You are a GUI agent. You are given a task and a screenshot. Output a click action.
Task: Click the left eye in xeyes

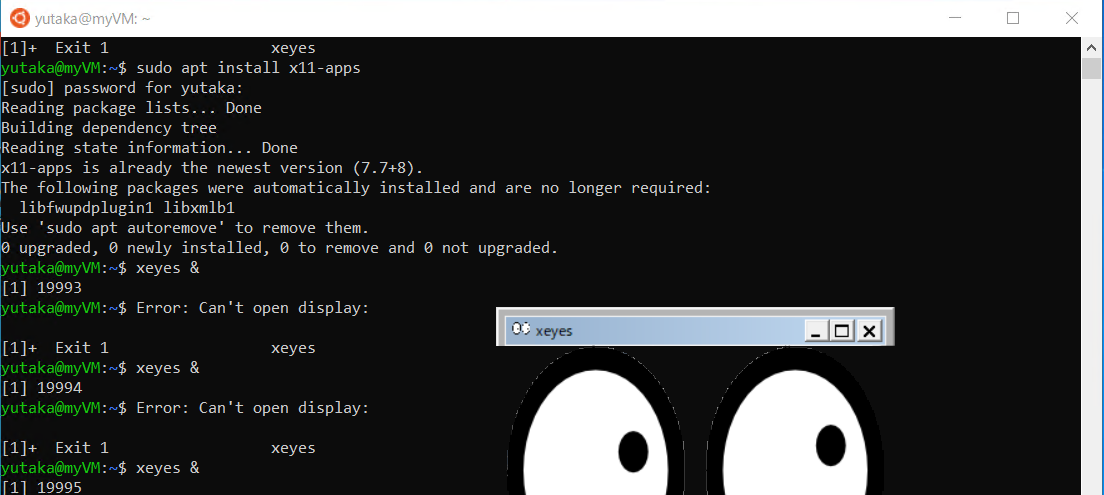pos(596,421)
